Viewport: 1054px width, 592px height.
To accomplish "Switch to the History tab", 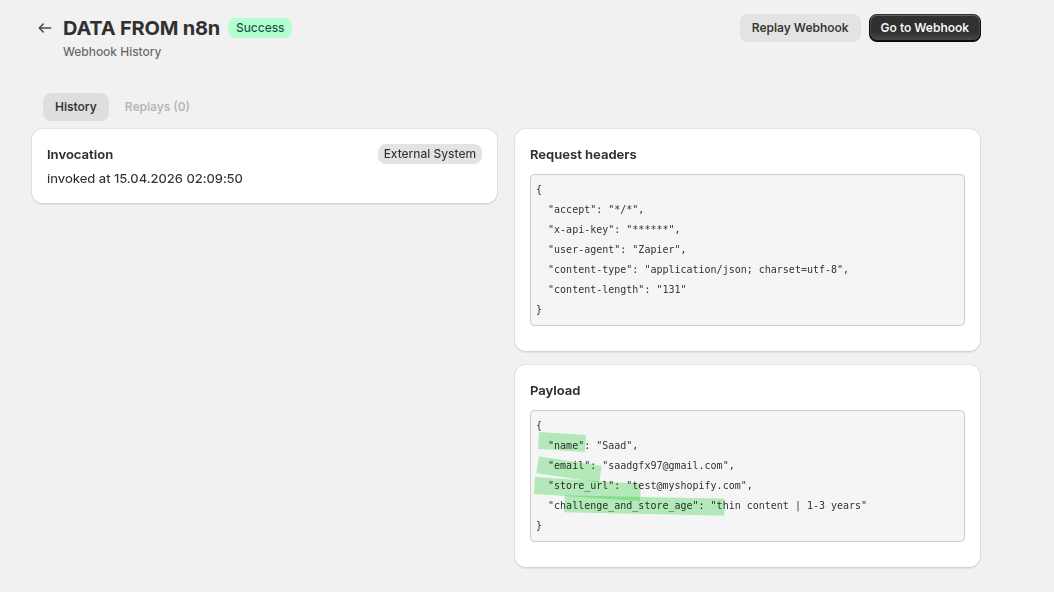I will coord(76,107).
